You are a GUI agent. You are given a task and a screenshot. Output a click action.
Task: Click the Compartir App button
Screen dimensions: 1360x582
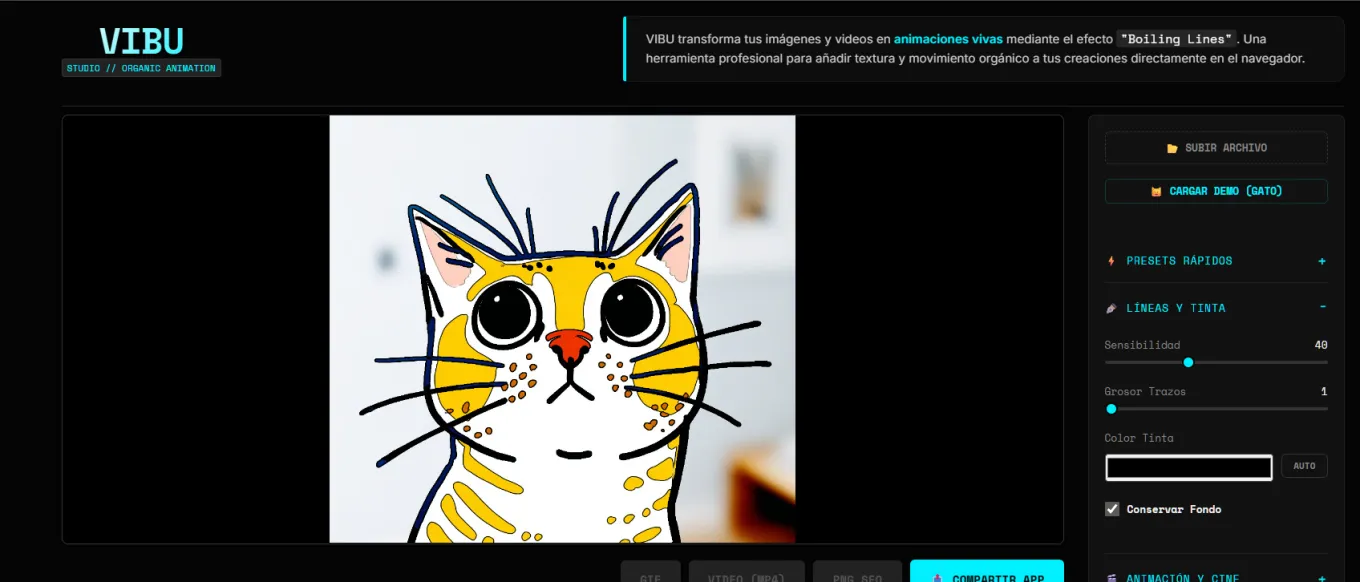tap(986, 576)
